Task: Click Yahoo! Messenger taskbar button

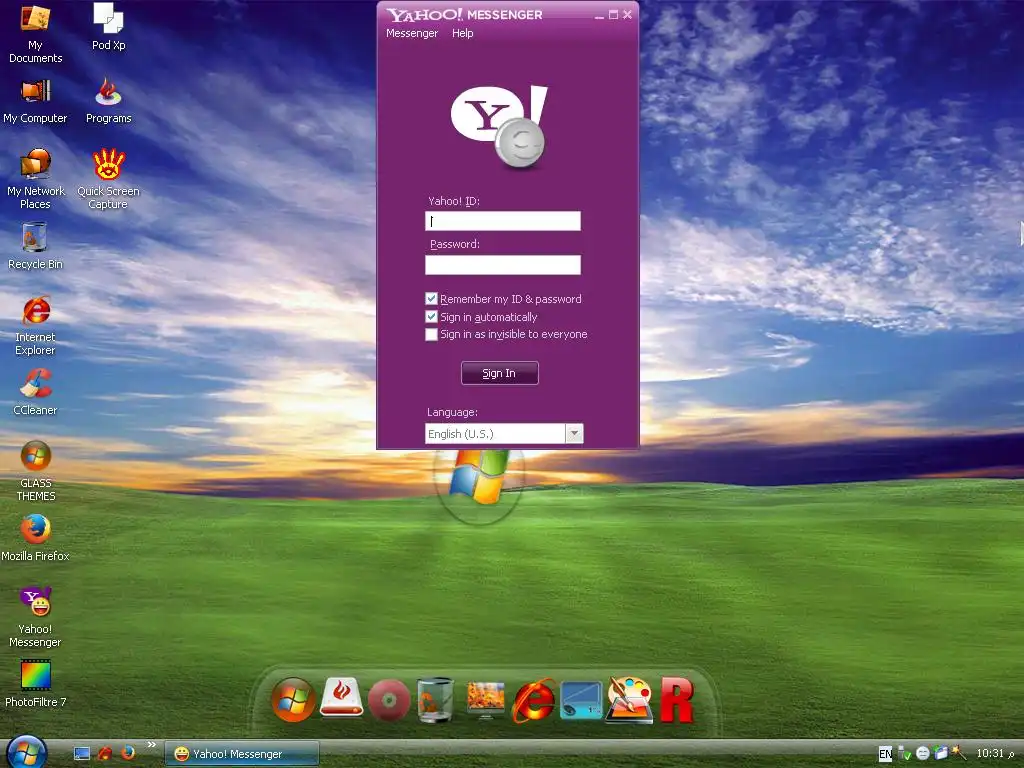Action: pyautogui.click(x=242, y=754)
